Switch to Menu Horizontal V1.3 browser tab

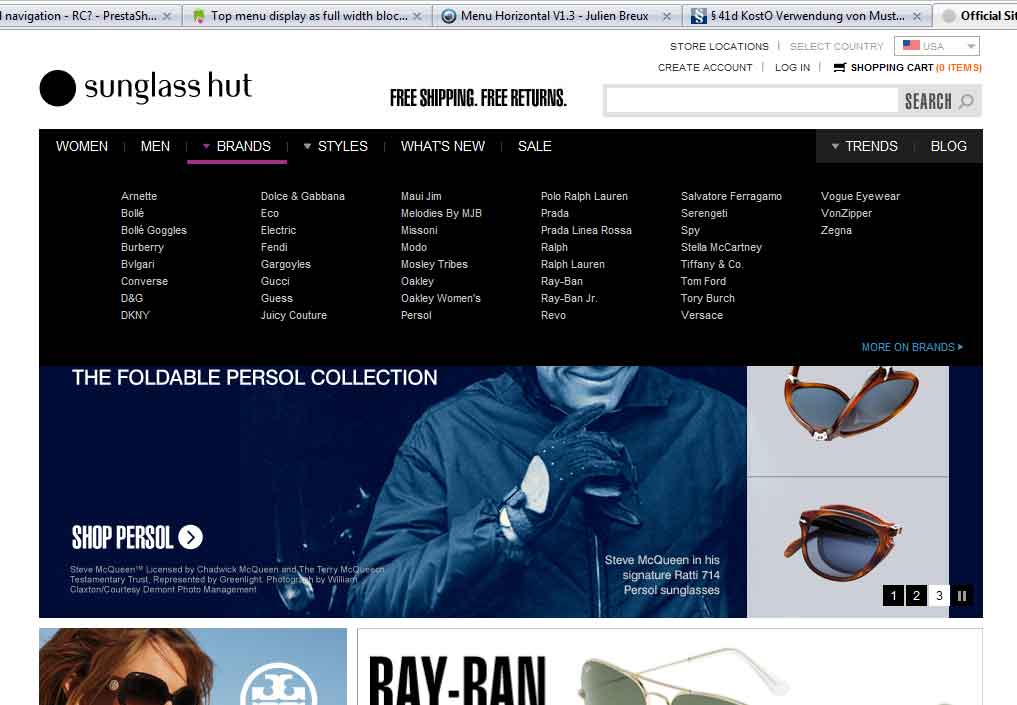(x=555, y=16)
